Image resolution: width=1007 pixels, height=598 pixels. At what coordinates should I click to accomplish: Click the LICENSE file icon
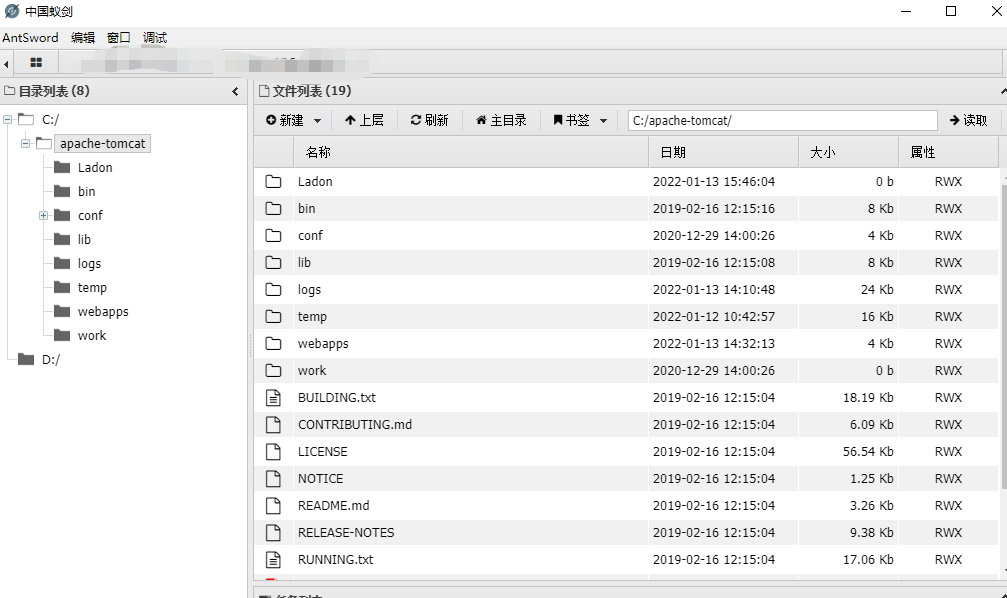[x=273, y=451]
